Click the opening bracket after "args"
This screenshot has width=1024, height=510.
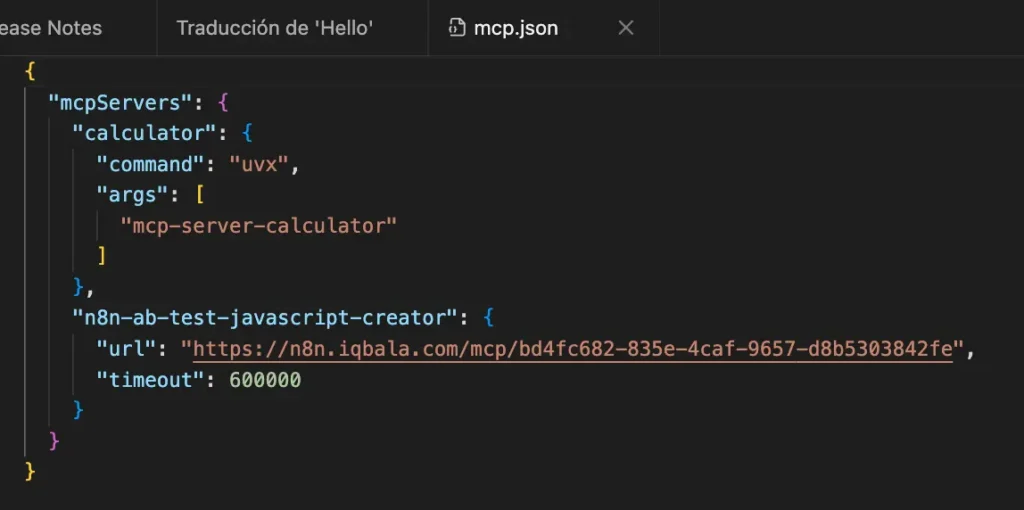199,195
